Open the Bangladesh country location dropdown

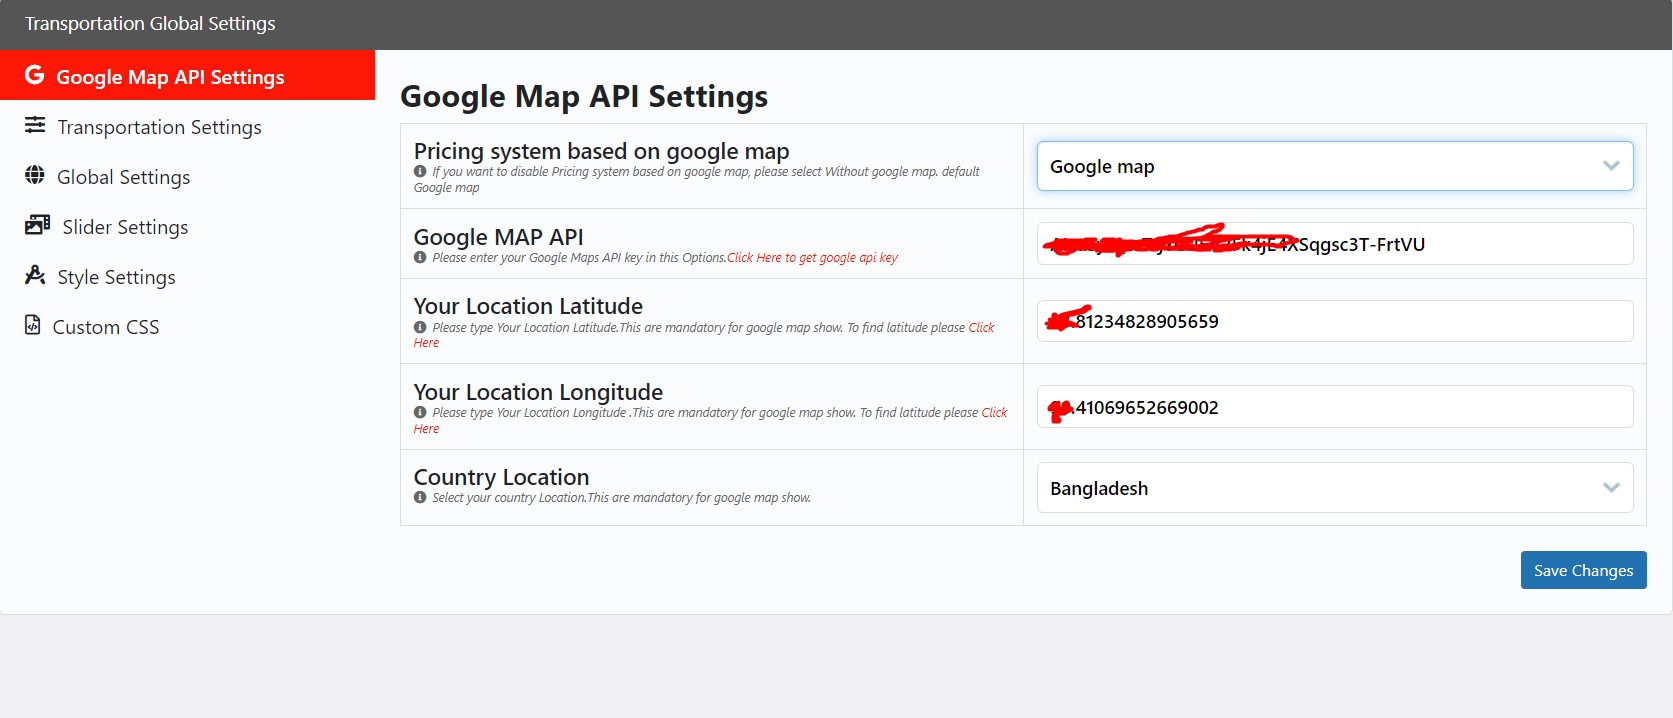pyautogui.click(x=1335, y=488)
